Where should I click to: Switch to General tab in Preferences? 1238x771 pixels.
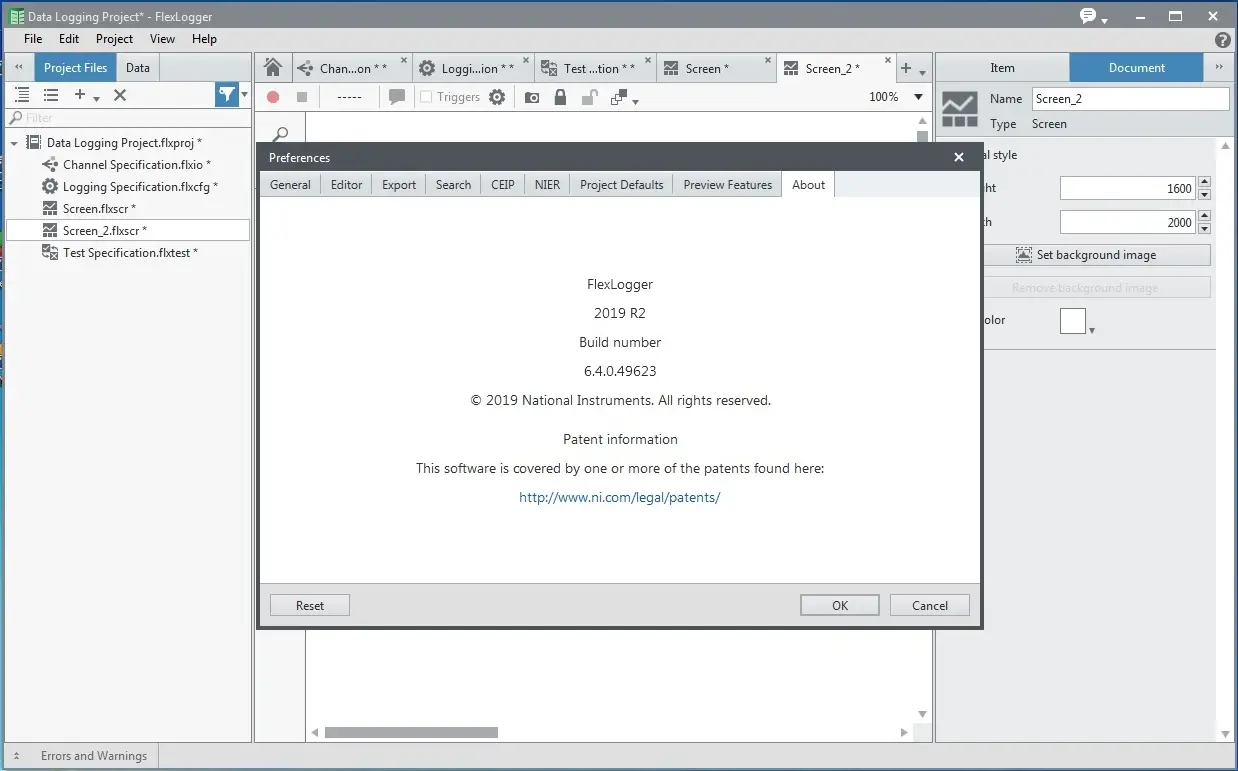290,184
